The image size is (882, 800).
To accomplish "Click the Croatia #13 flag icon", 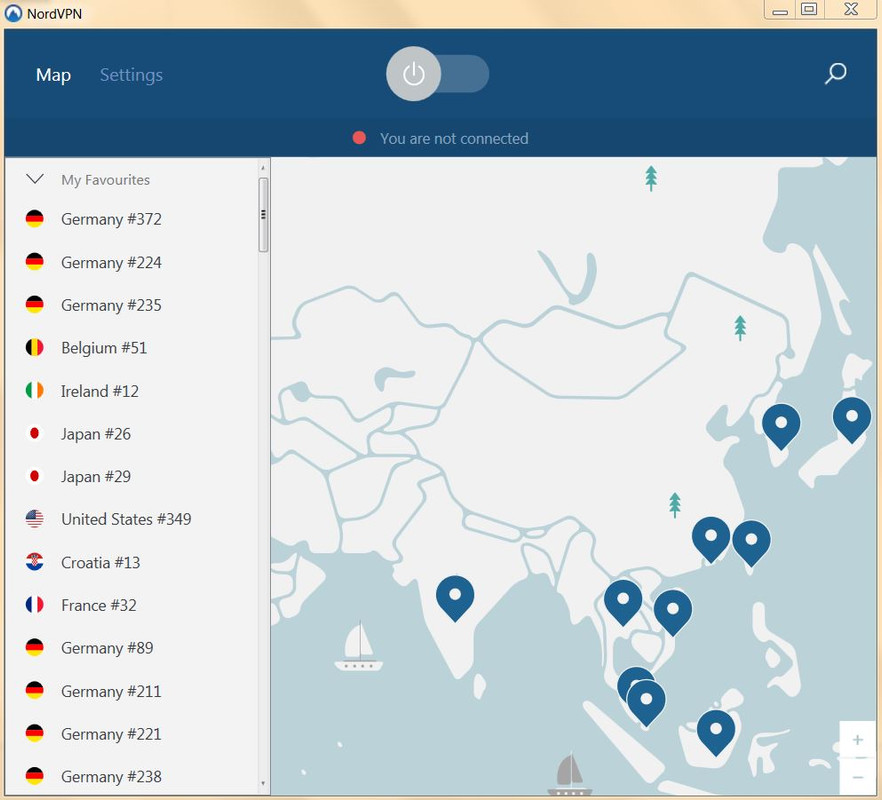I will [34, 561].
